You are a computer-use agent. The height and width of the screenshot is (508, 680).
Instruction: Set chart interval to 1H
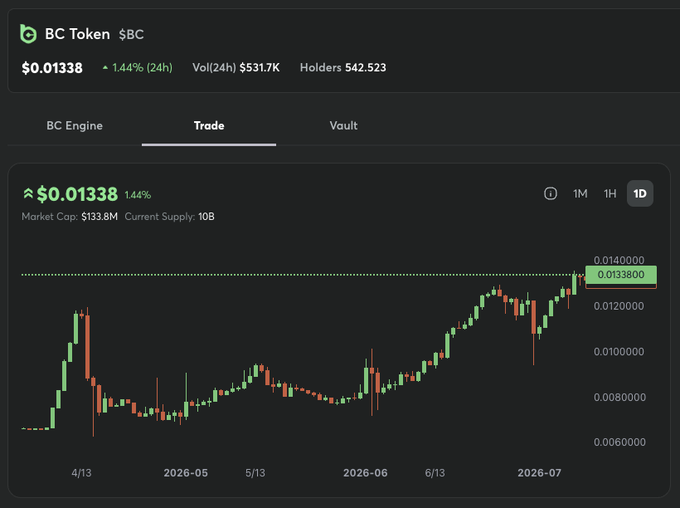click(610, 193)
